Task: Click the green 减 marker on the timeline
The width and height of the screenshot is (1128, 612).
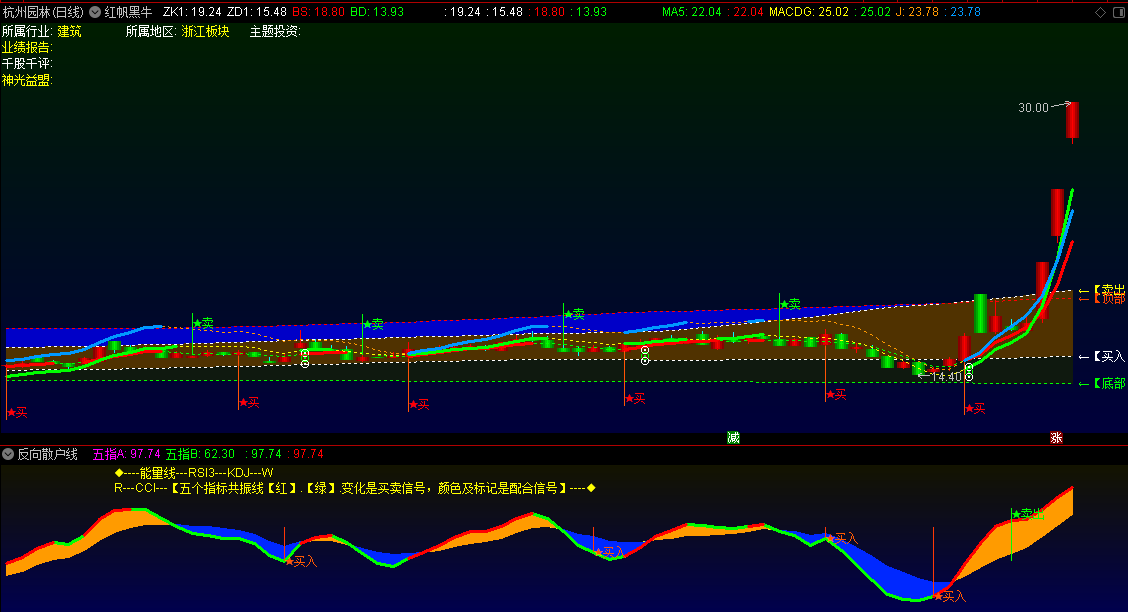Action: click(x=733, y=437)
